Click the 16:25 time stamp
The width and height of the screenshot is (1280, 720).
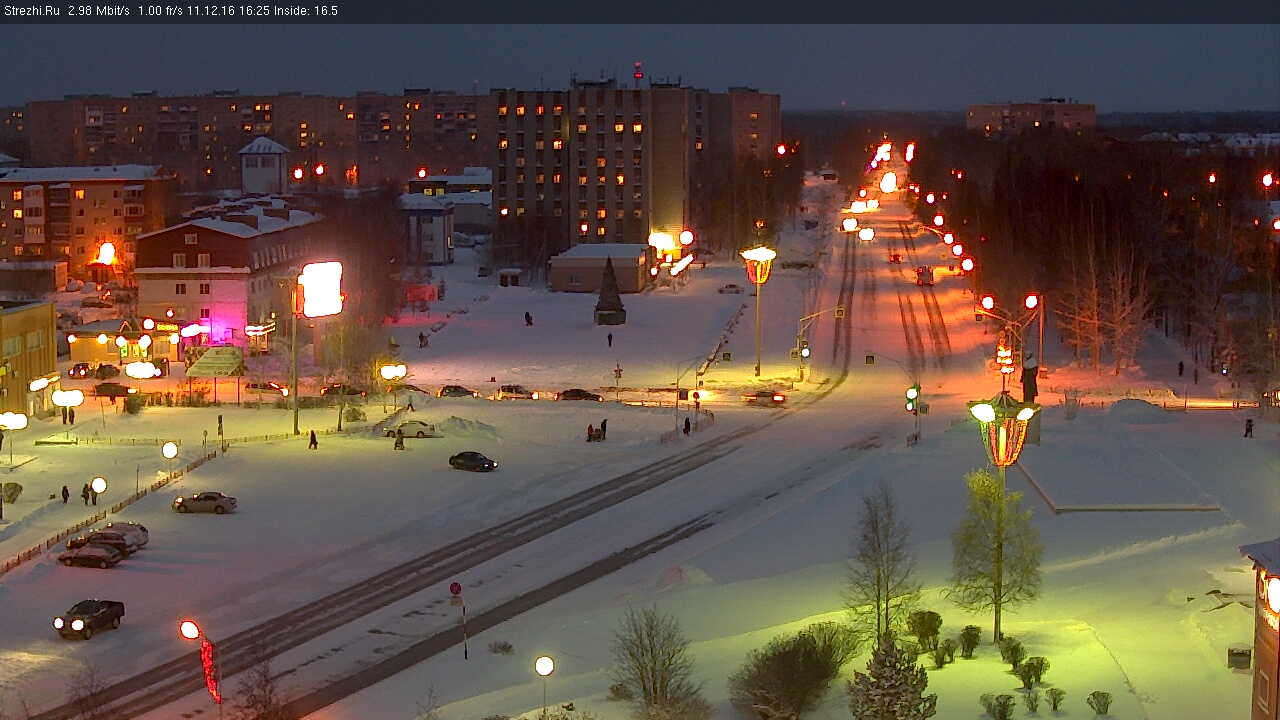coord(254,11)
